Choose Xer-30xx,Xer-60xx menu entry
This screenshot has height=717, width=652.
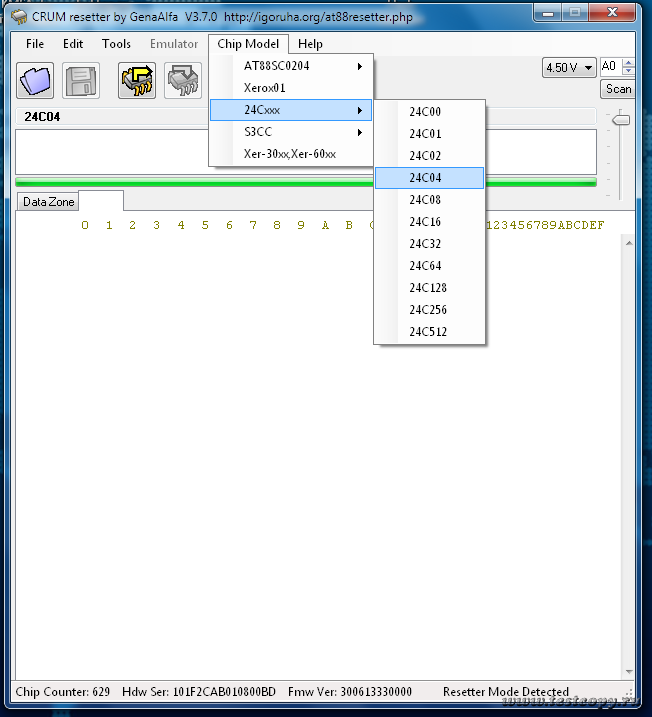point(290,154)
